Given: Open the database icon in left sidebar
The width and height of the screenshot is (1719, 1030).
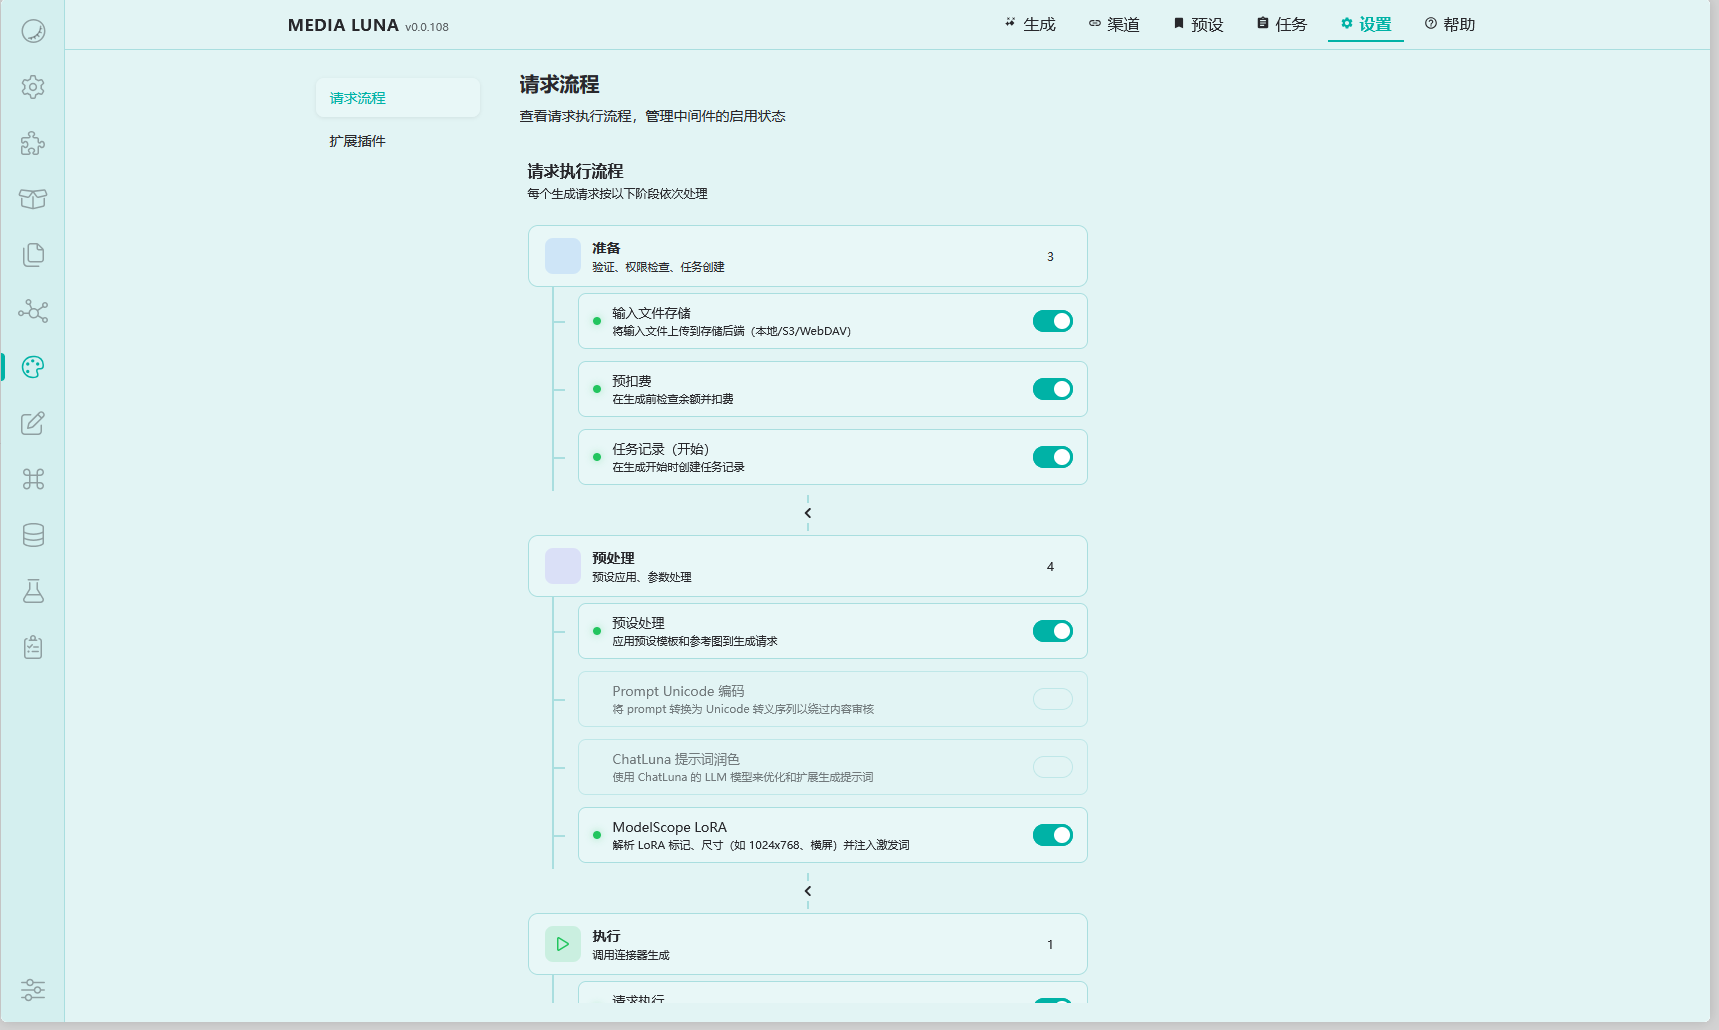Looking at the screenshot, I should point(33,535).
